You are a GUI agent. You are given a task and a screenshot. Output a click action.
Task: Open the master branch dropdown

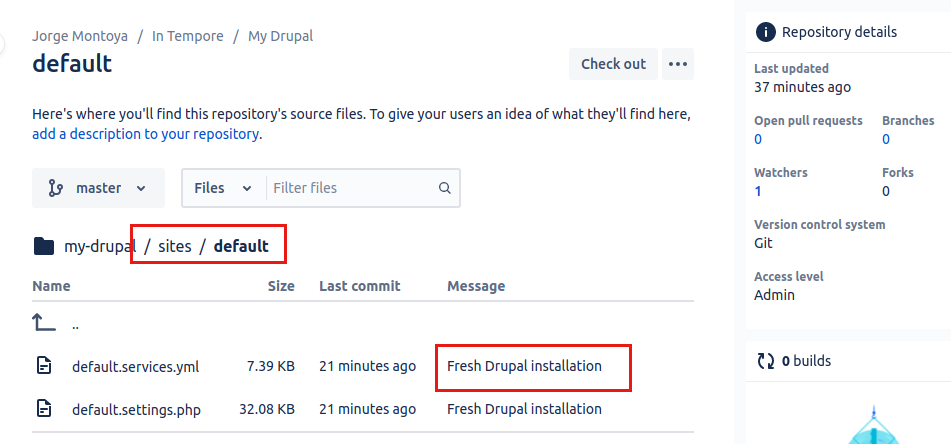coord(98,188)
